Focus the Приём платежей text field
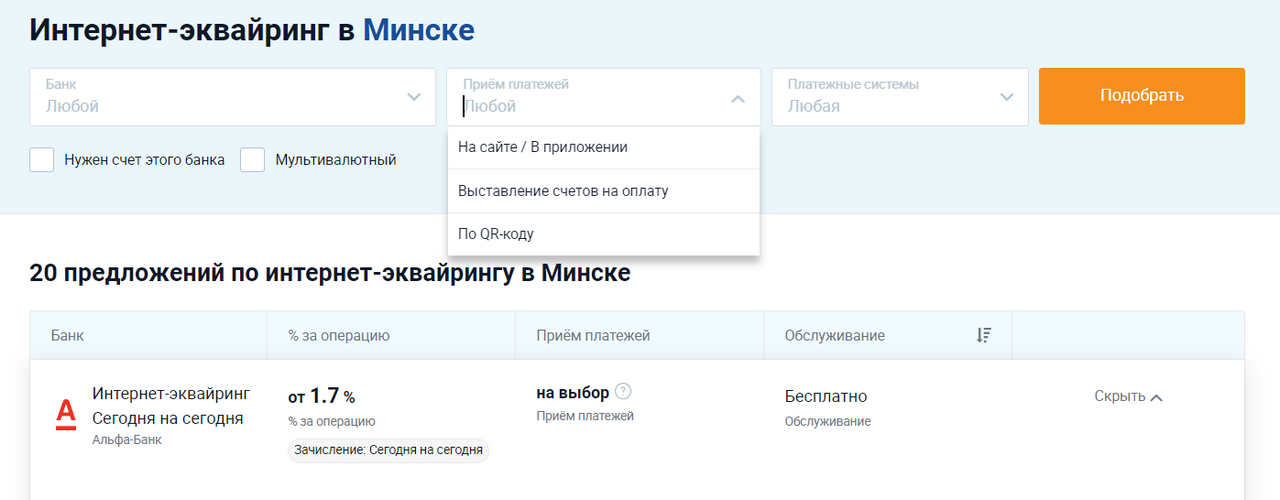The height and width of the screenshot is (500, 1280). 590,106
